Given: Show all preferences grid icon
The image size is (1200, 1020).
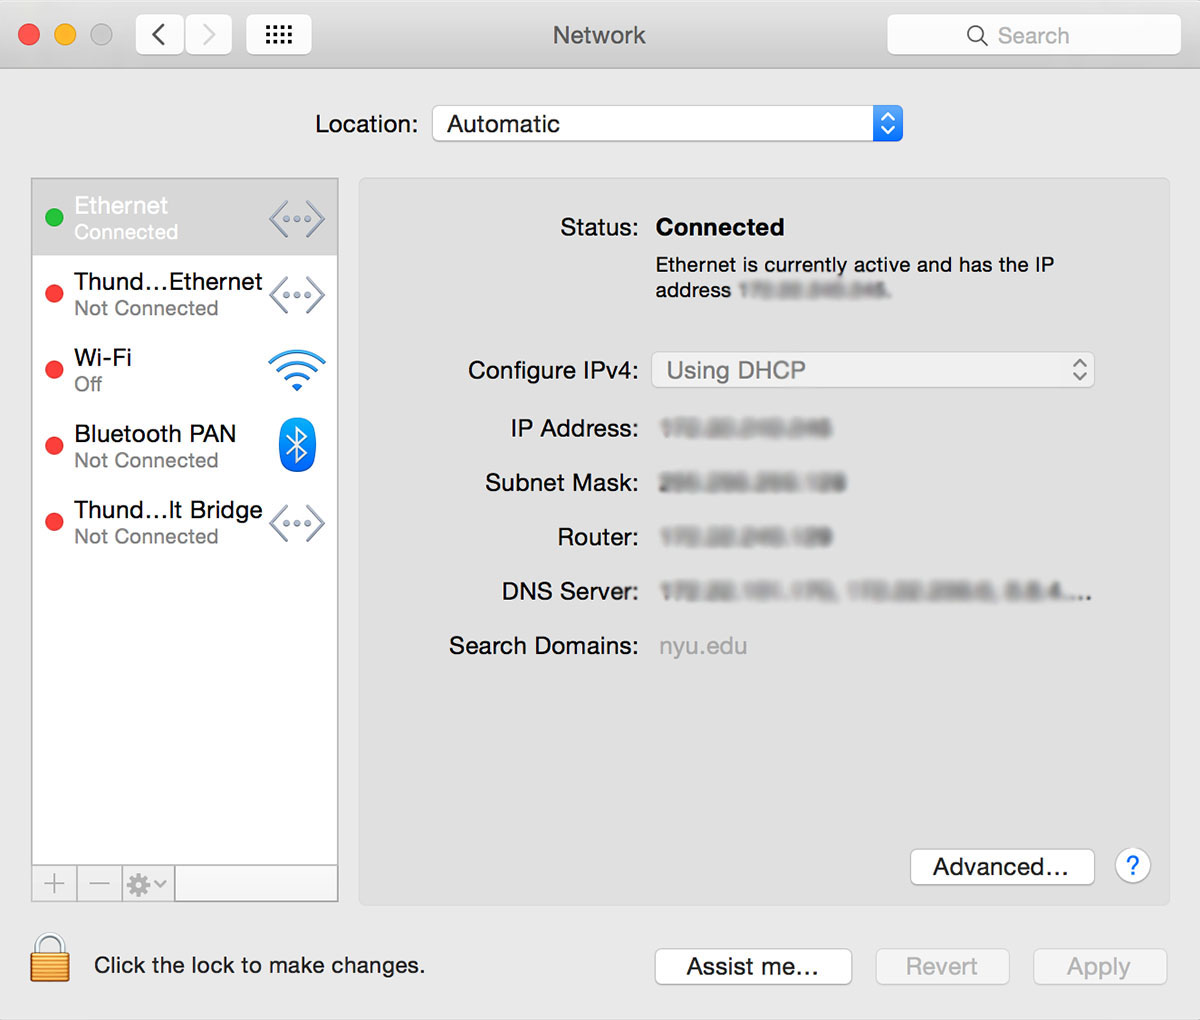Looking at the screenshot, I should (x=278, y=35).
